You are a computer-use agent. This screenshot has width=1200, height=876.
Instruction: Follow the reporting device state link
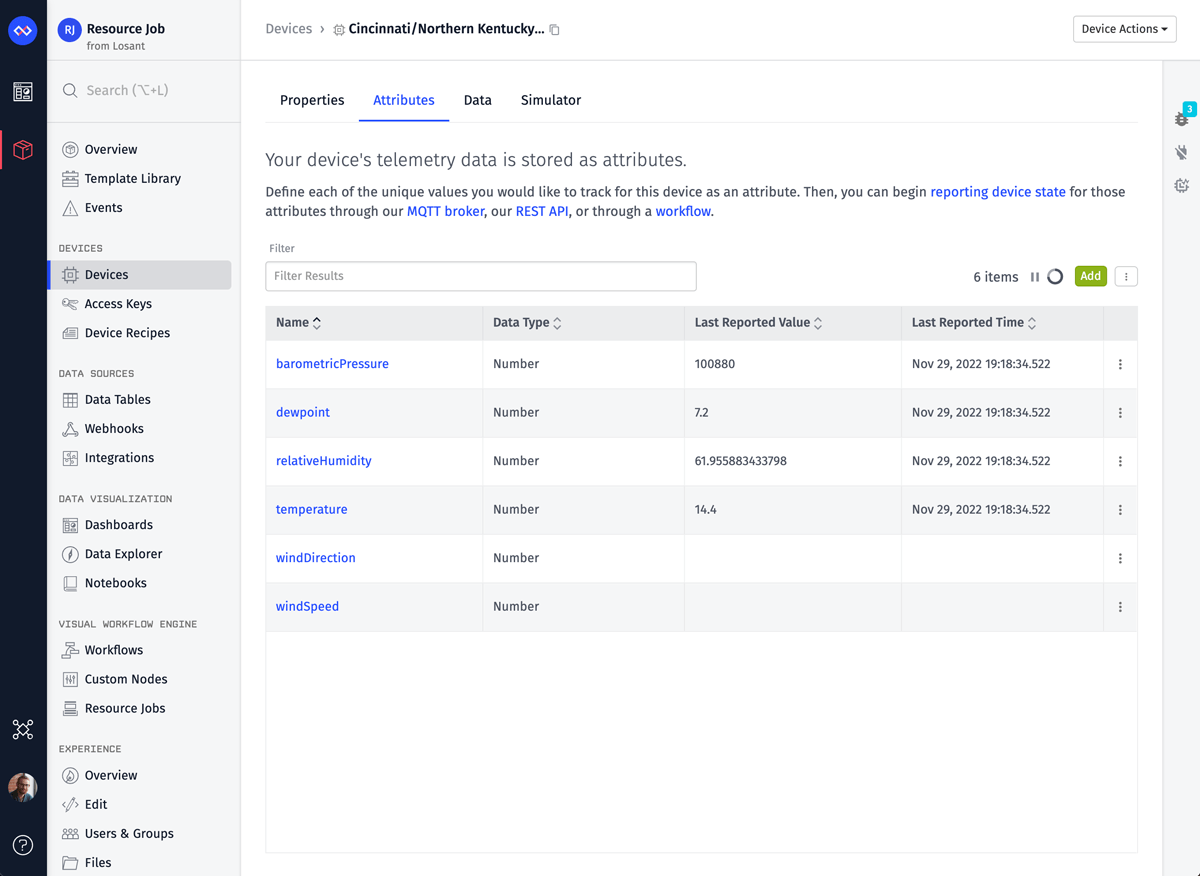click(x=998, y=192)
